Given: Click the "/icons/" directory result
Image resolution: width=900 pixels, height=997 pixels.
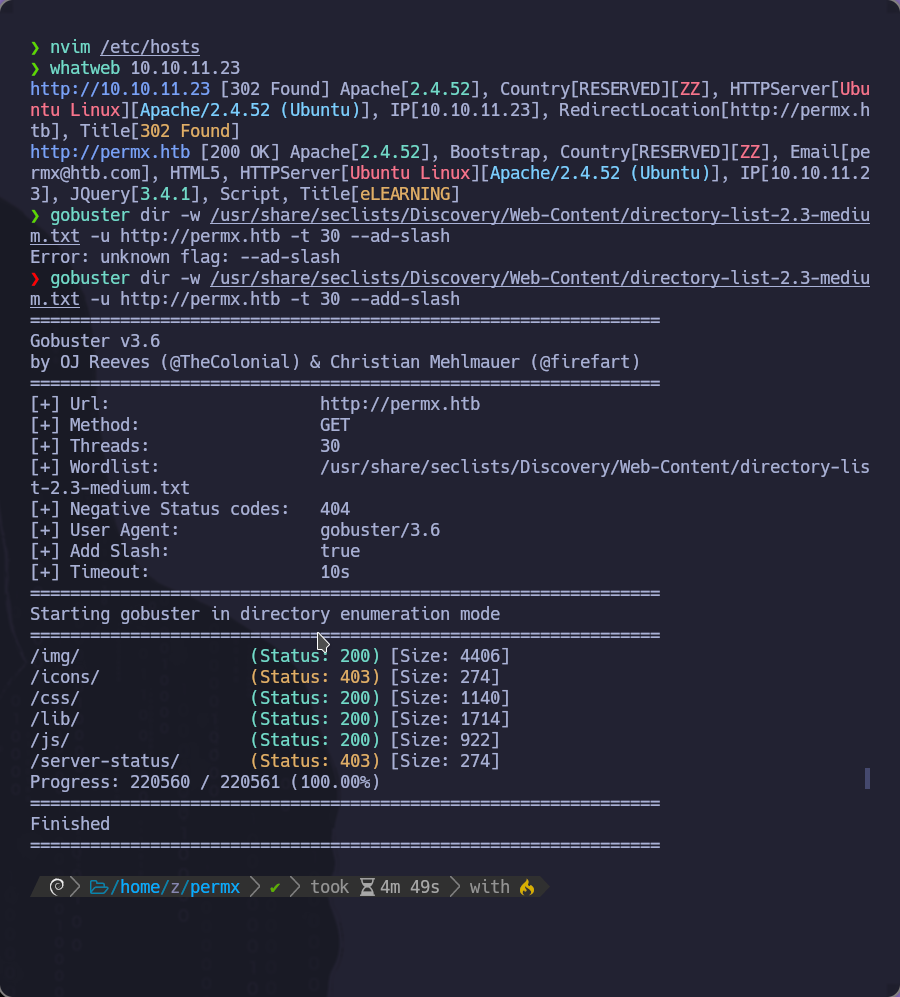Looking at the screenshot, I should (x=65, y=677).
